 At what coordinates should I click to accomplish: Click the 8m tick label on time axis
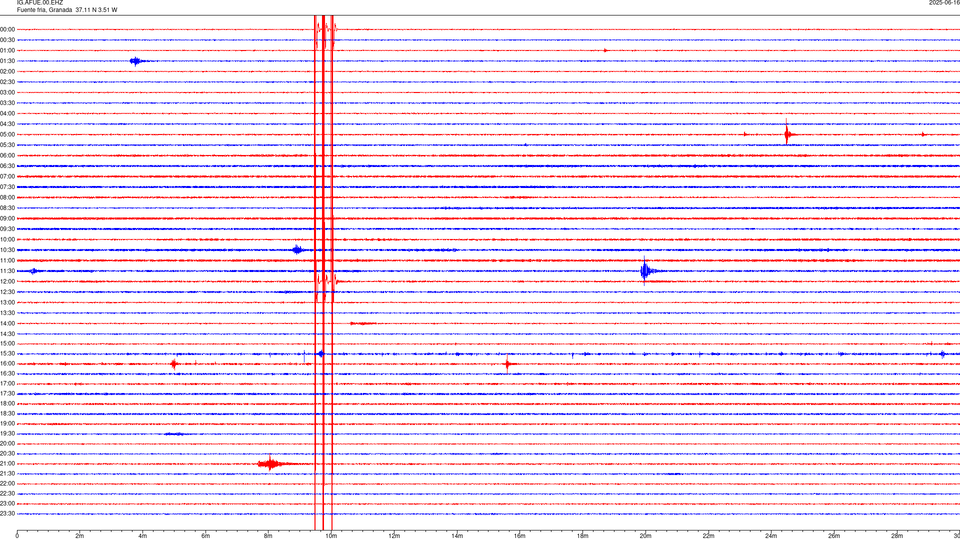pyautogui.click(x=268, y=536)
